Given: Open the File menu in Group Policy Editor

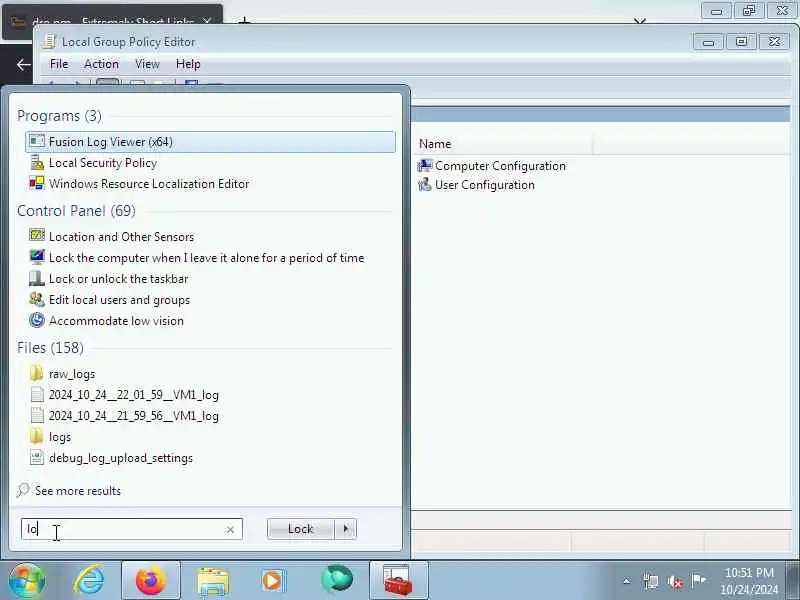Looking at the screenshot, I should click(x=59, y=64).
